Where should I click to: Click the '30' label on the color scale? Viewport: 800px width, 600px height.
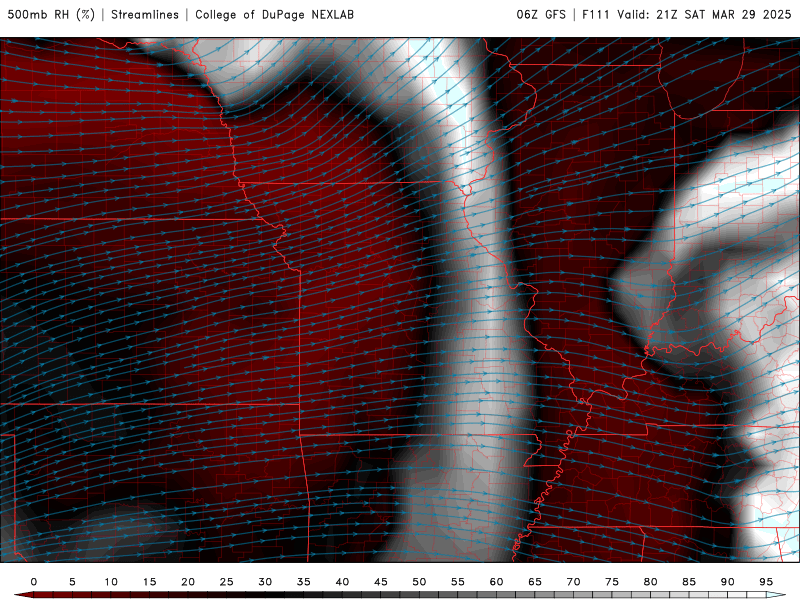(x=265, y=582)
